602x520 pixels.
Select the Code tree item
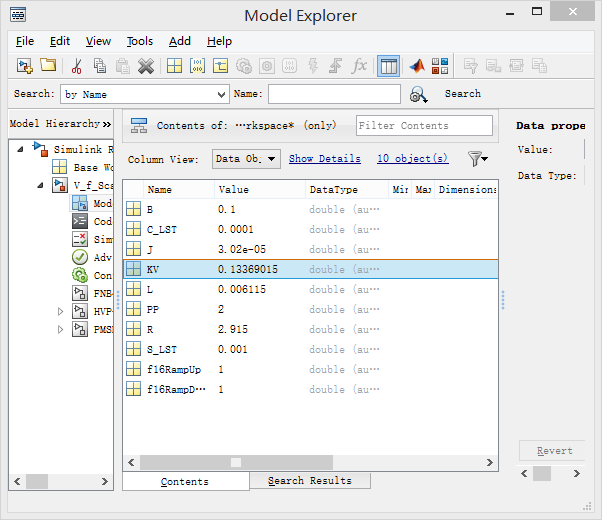[92, 221]
